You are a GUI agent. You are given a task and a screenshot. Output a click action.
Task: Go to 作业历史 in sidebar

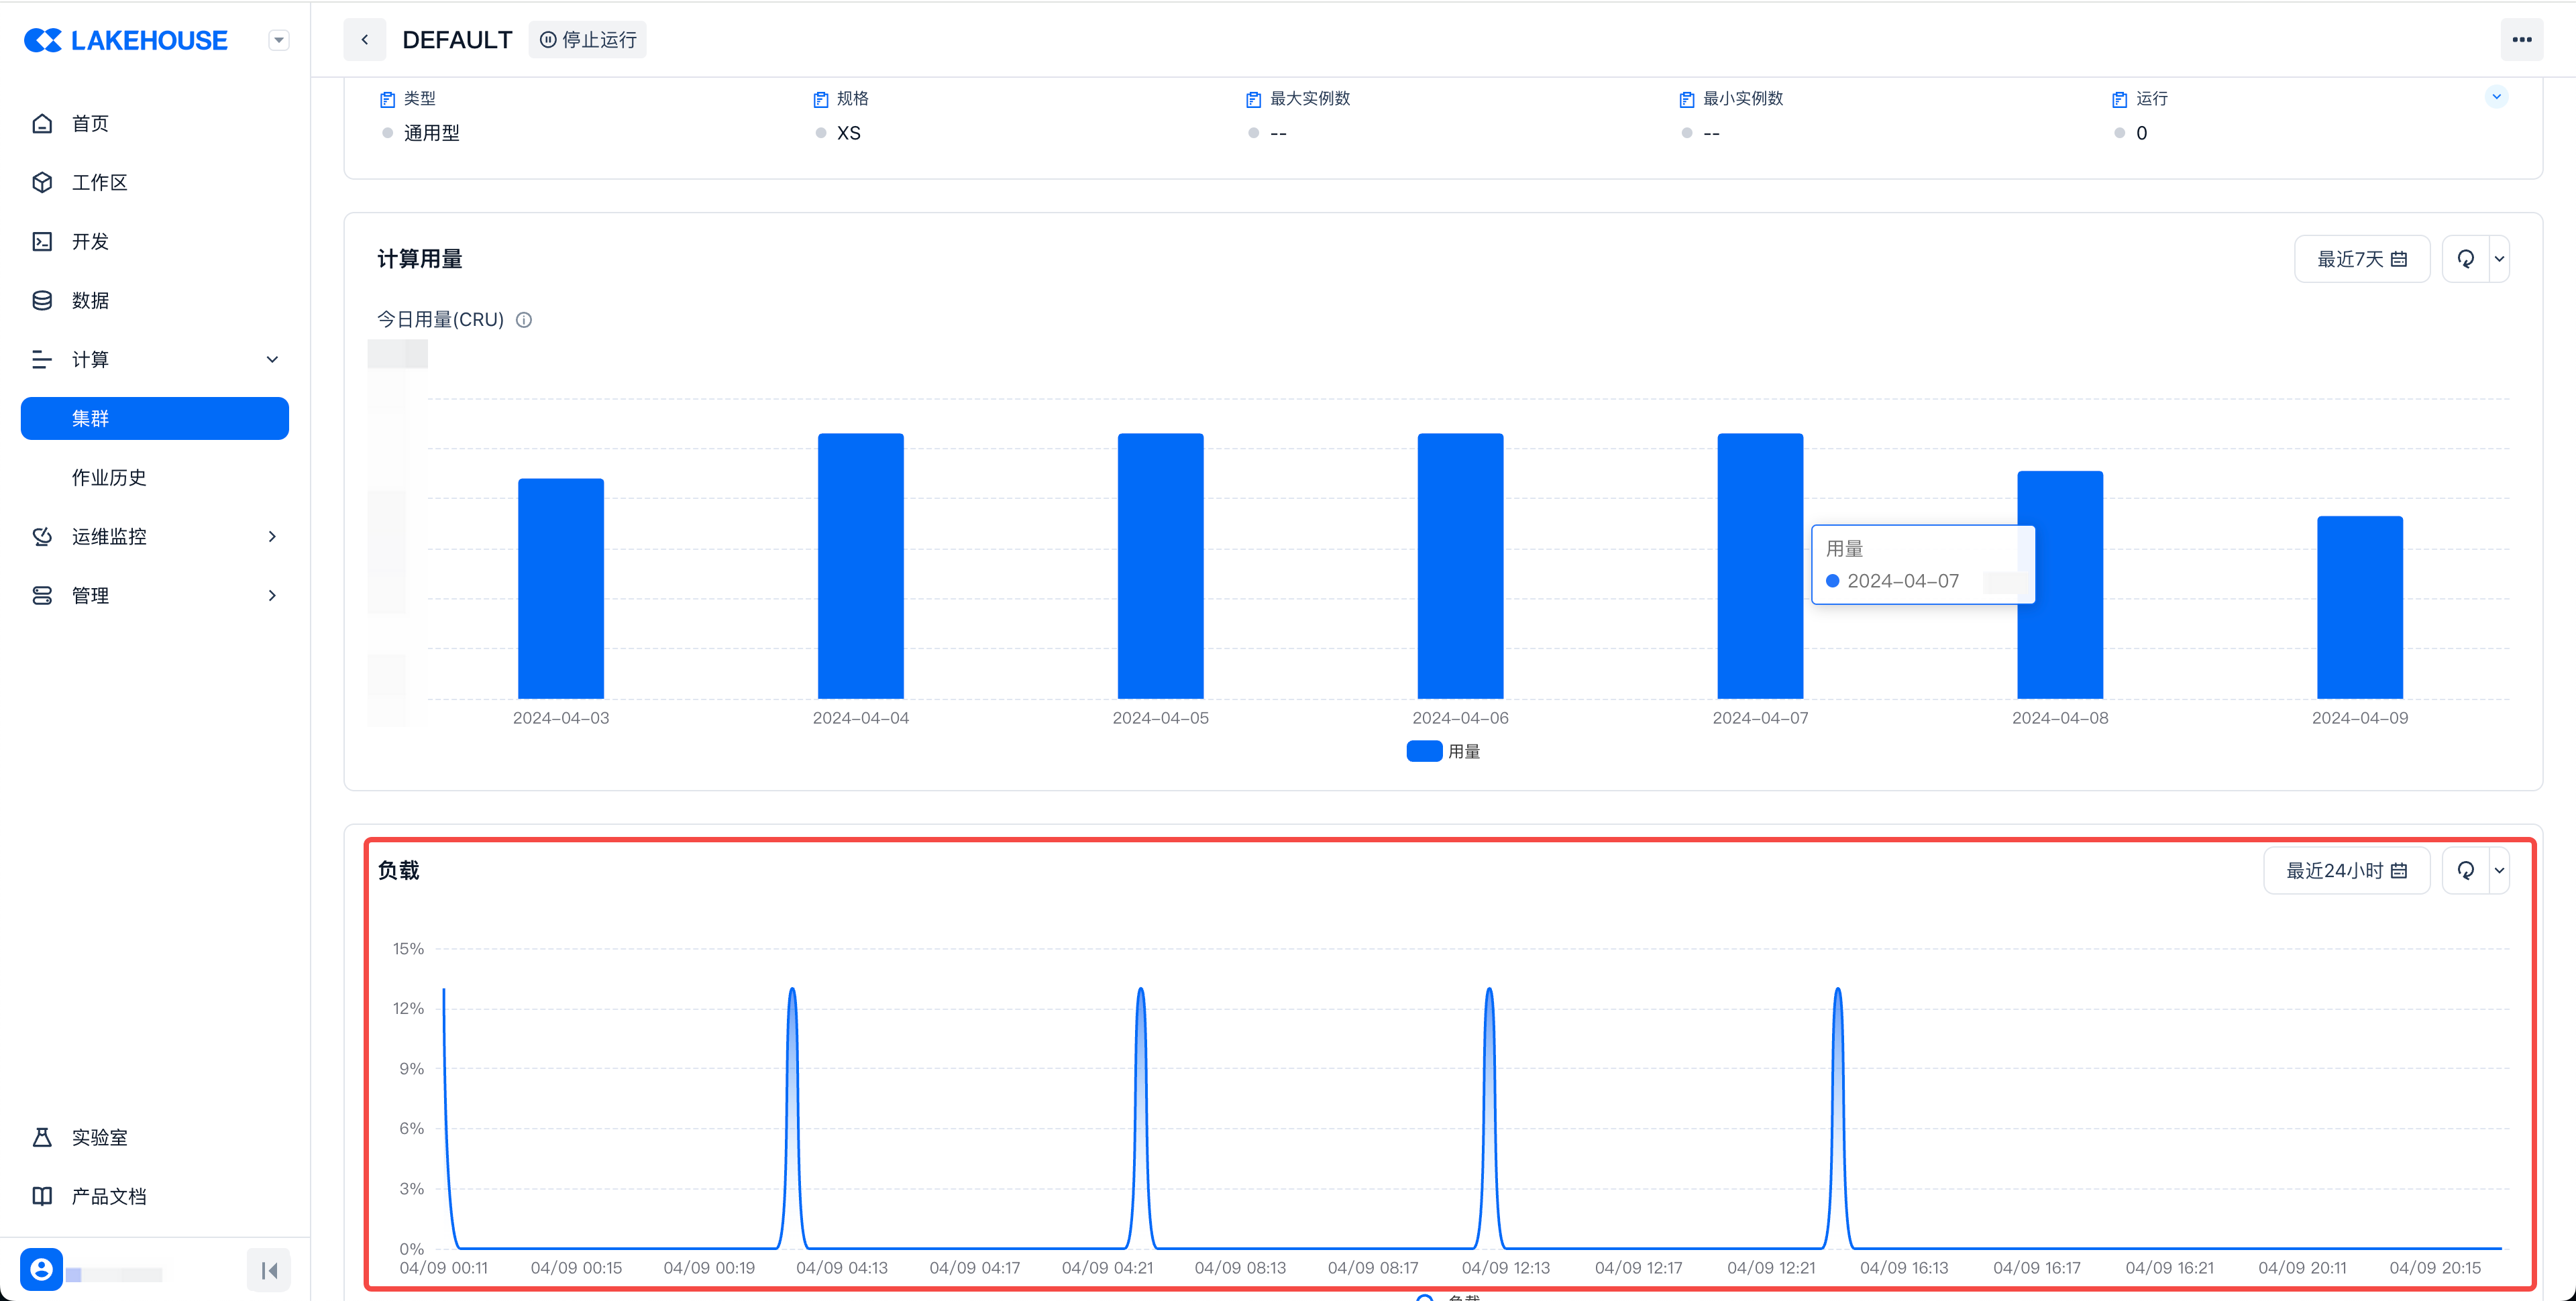[x=109, y=477]
